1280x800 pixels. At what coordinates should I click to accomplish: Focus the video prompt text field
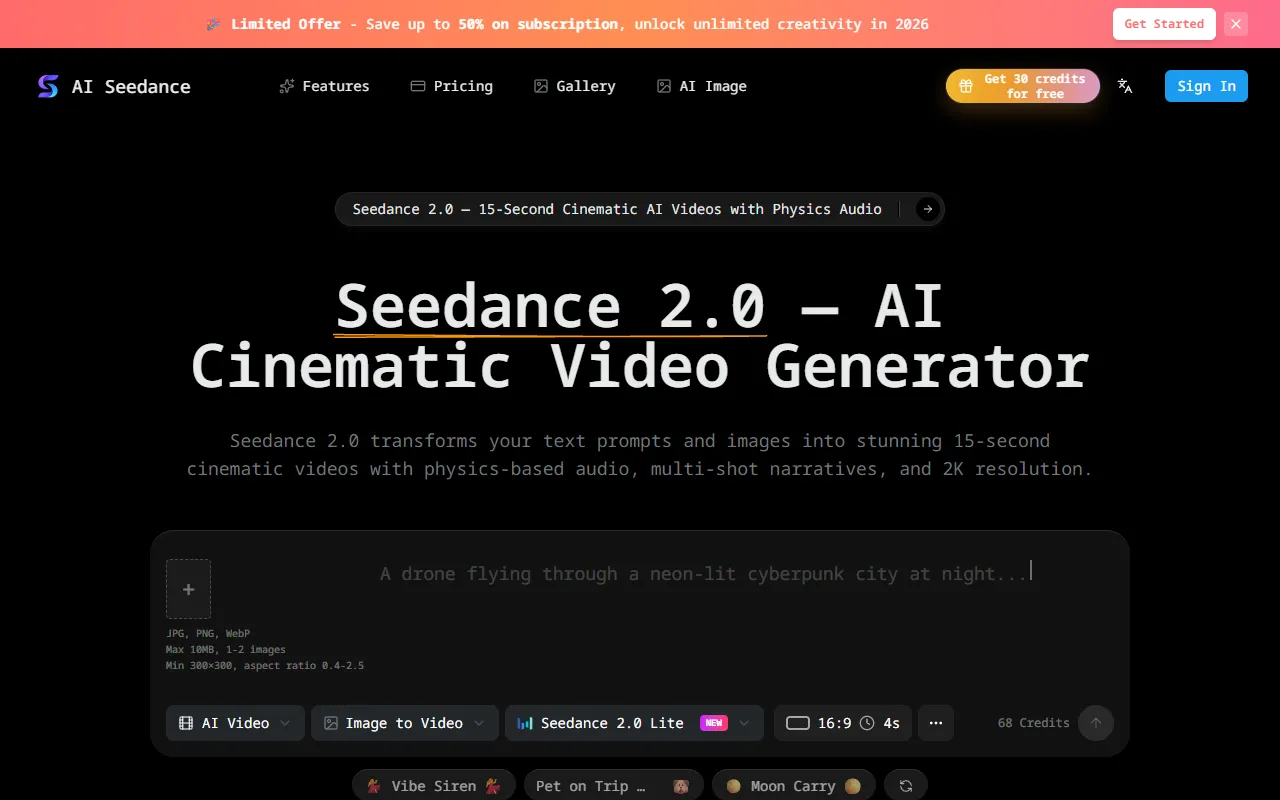(x=700, y=600)
